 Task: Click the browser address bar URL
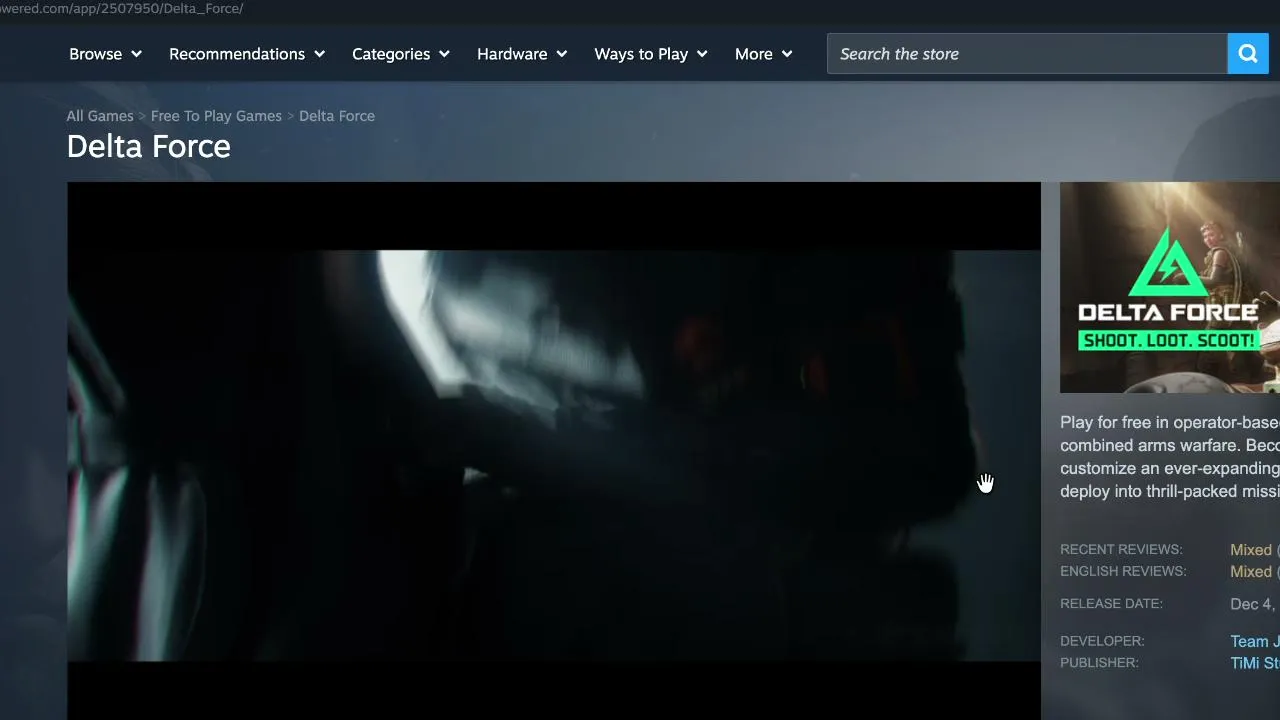pyautogui.click(x=122, y=9)
